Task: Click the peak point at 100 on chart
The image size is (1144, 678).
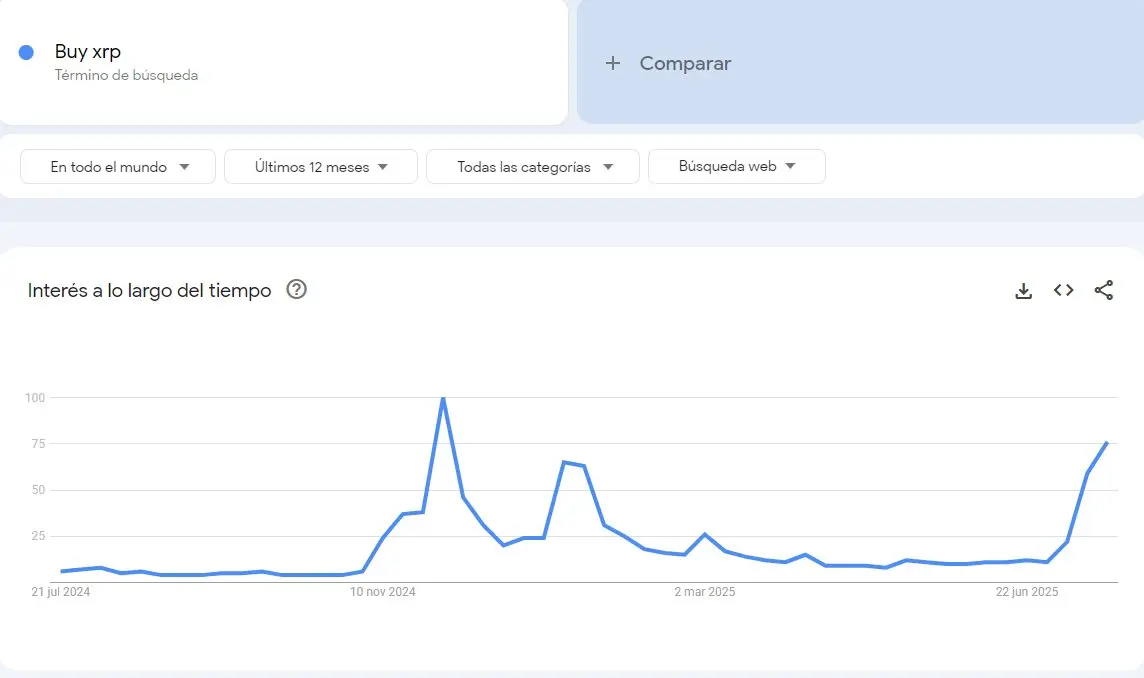Action: [x=443, y=398]
